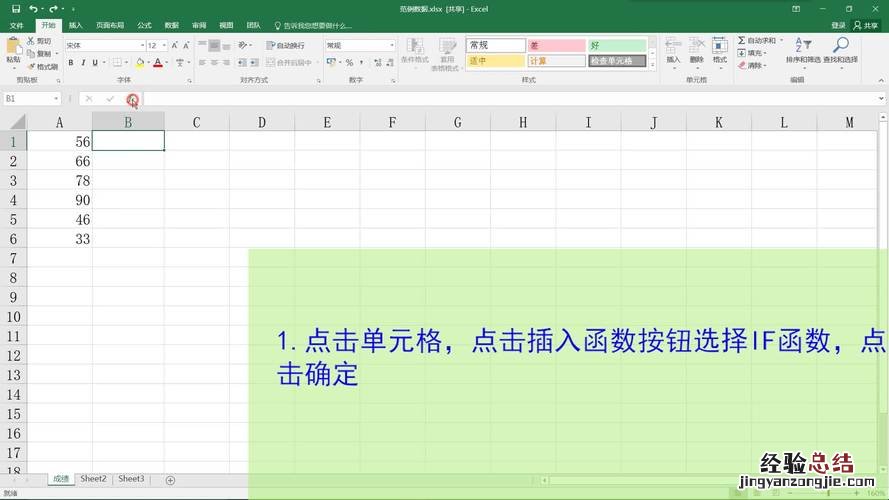Open Find and Select magnifier

[840, 50]
